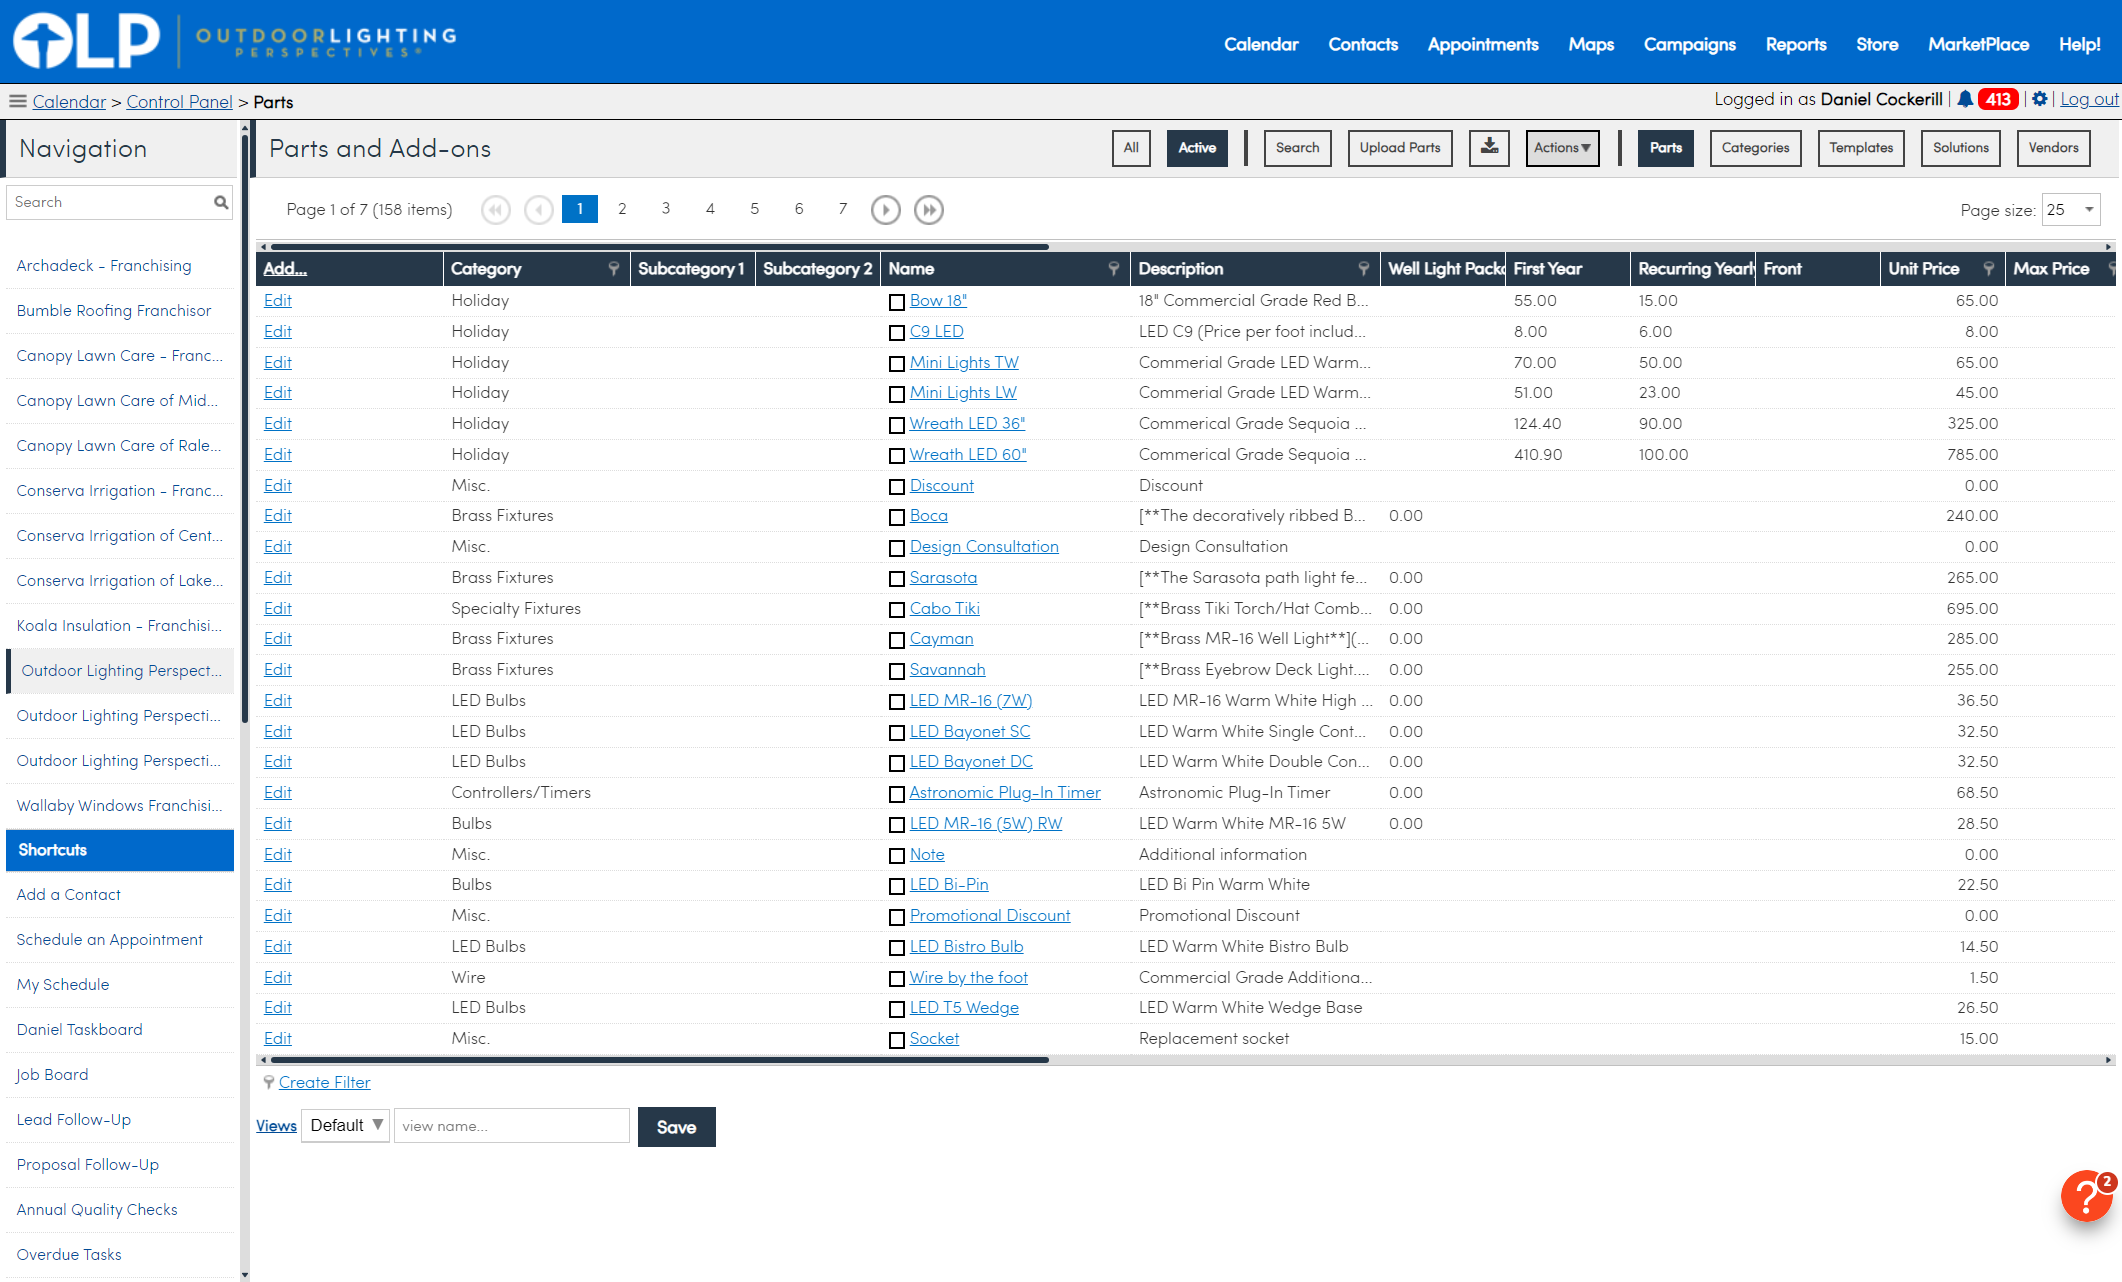Image resolution: width=2122 pixels, height=1282 pixels.
Task: Go to the next page arrow
Action: coord(885,209)
